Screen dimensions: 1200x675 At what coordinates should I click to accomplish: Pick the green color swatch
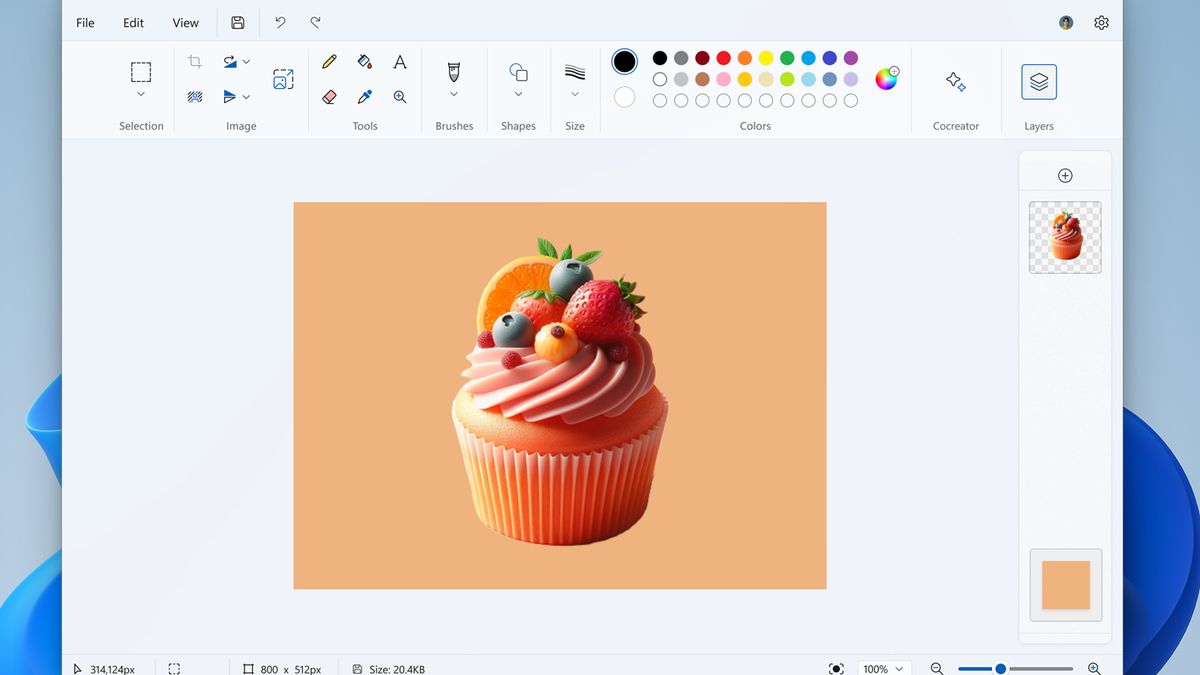tap(787, 58)
